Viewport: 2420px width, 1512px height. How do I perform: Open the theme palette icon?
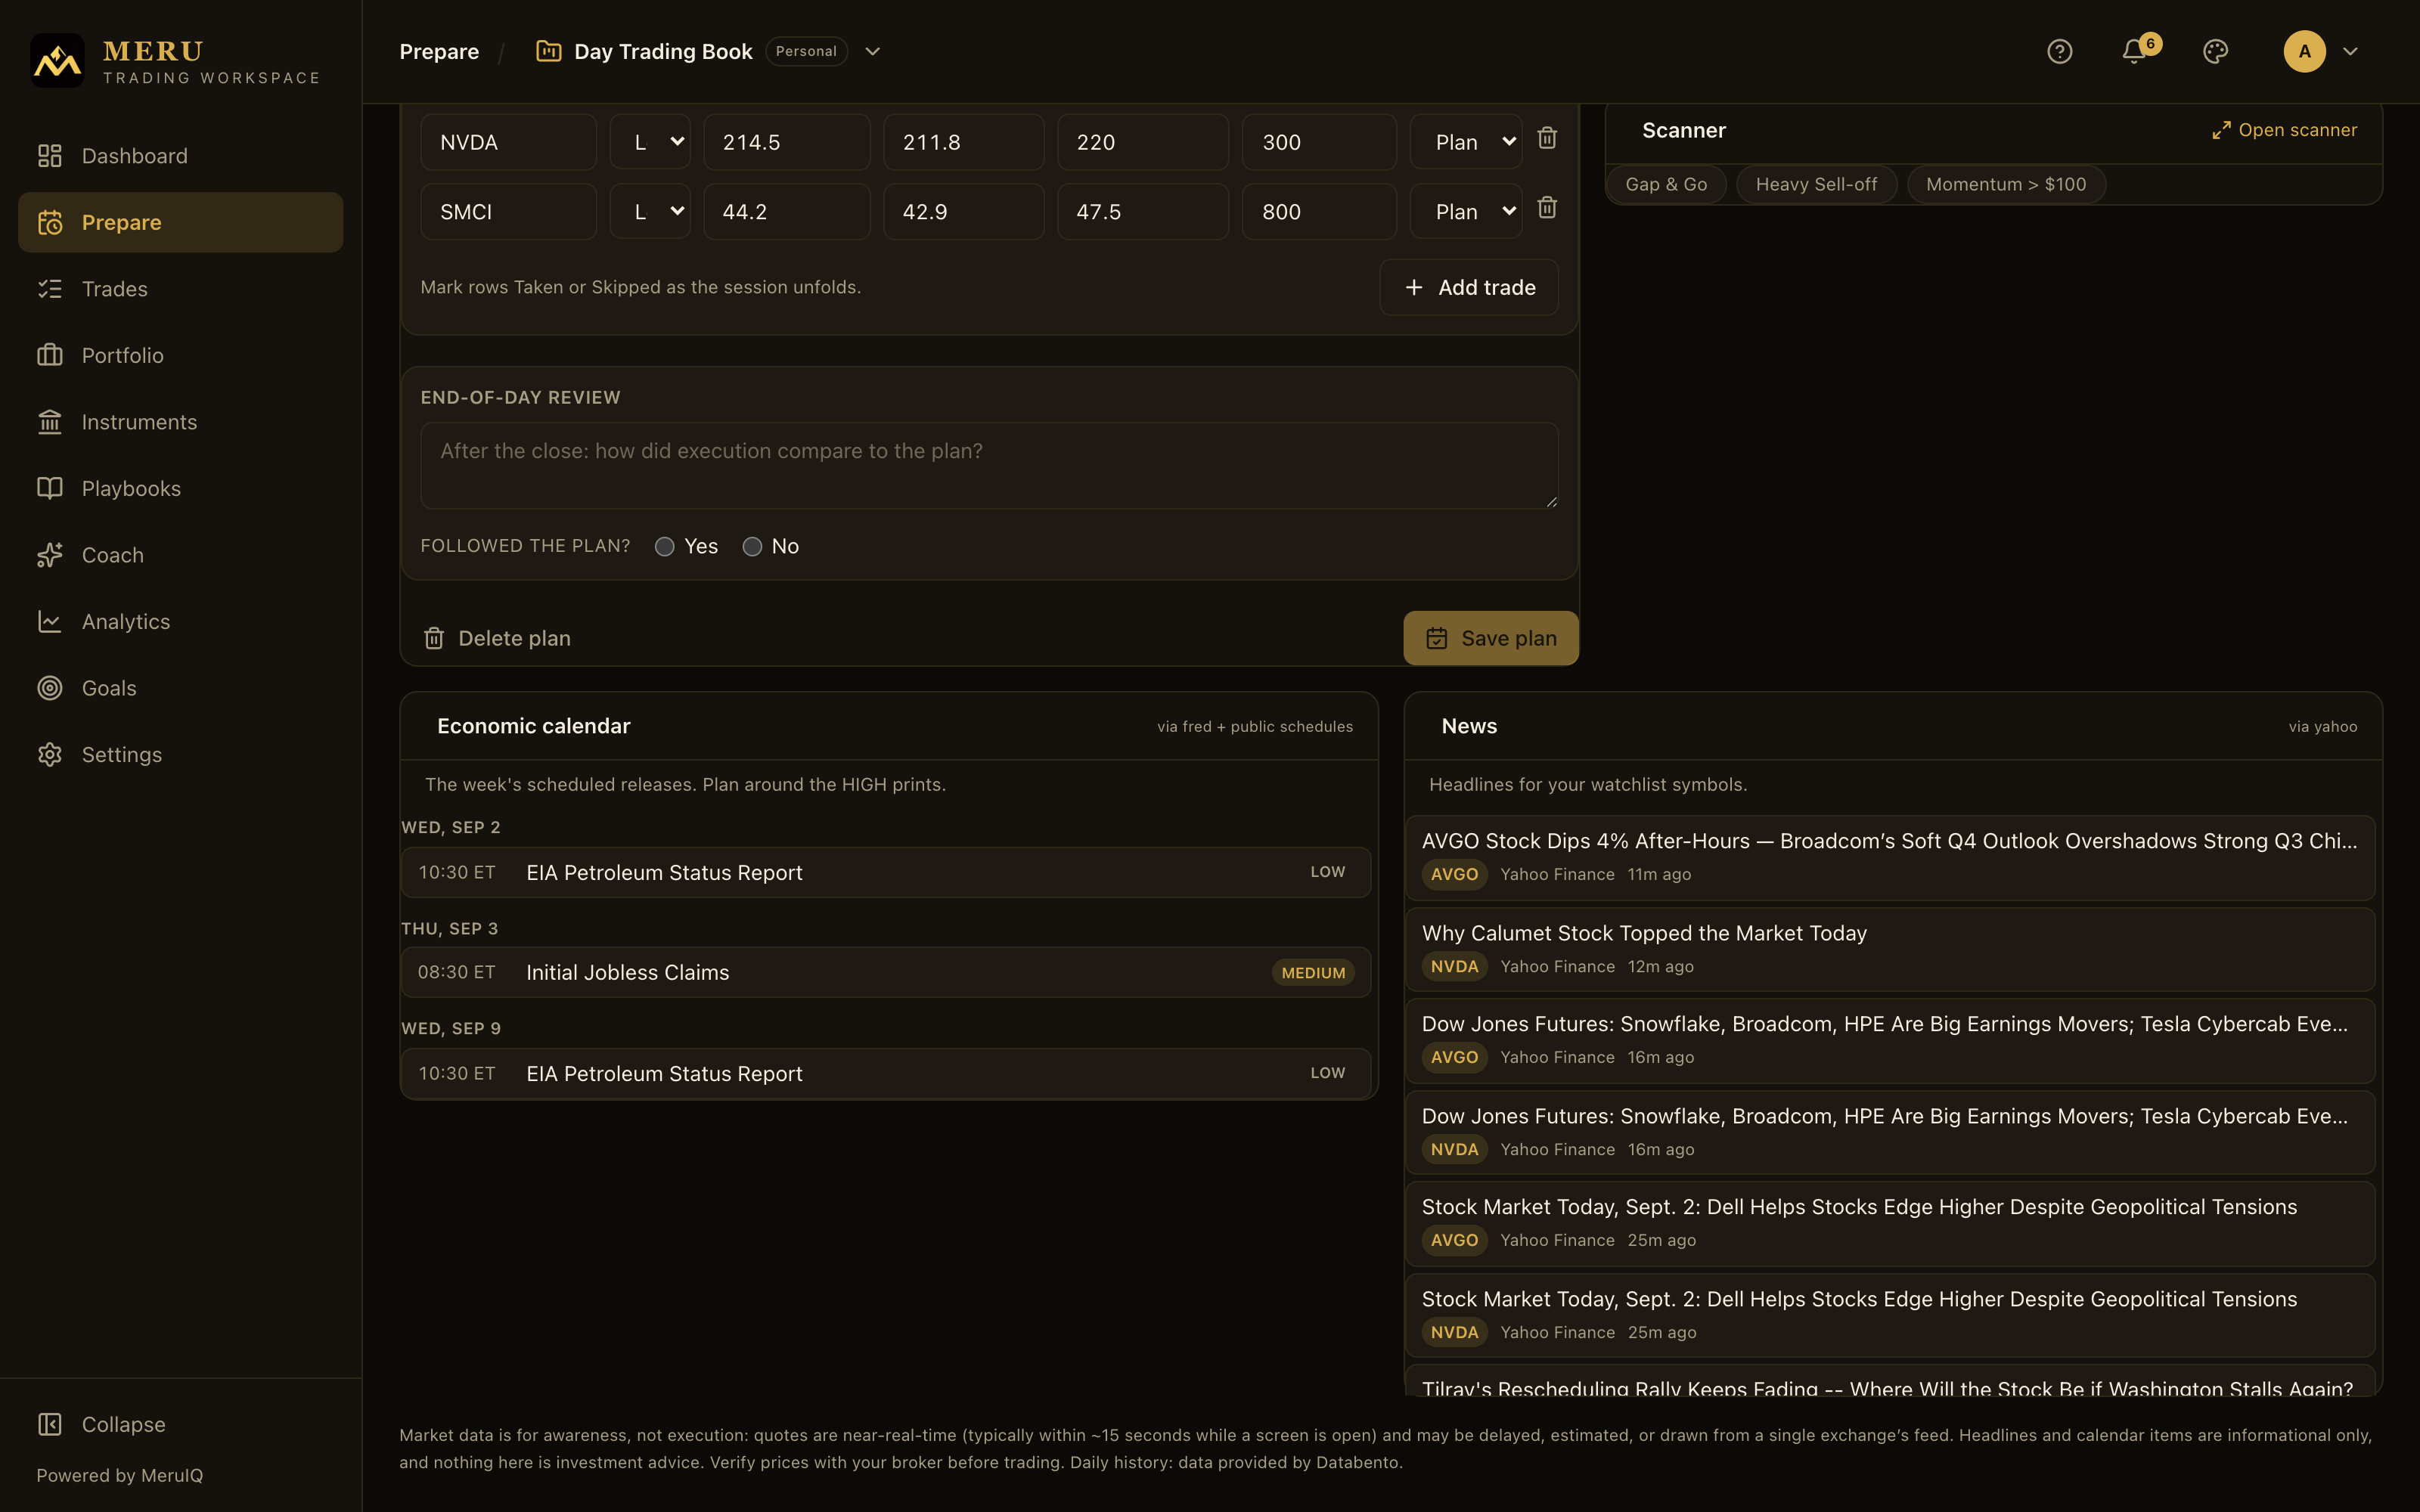click(x=2215, y=51)
